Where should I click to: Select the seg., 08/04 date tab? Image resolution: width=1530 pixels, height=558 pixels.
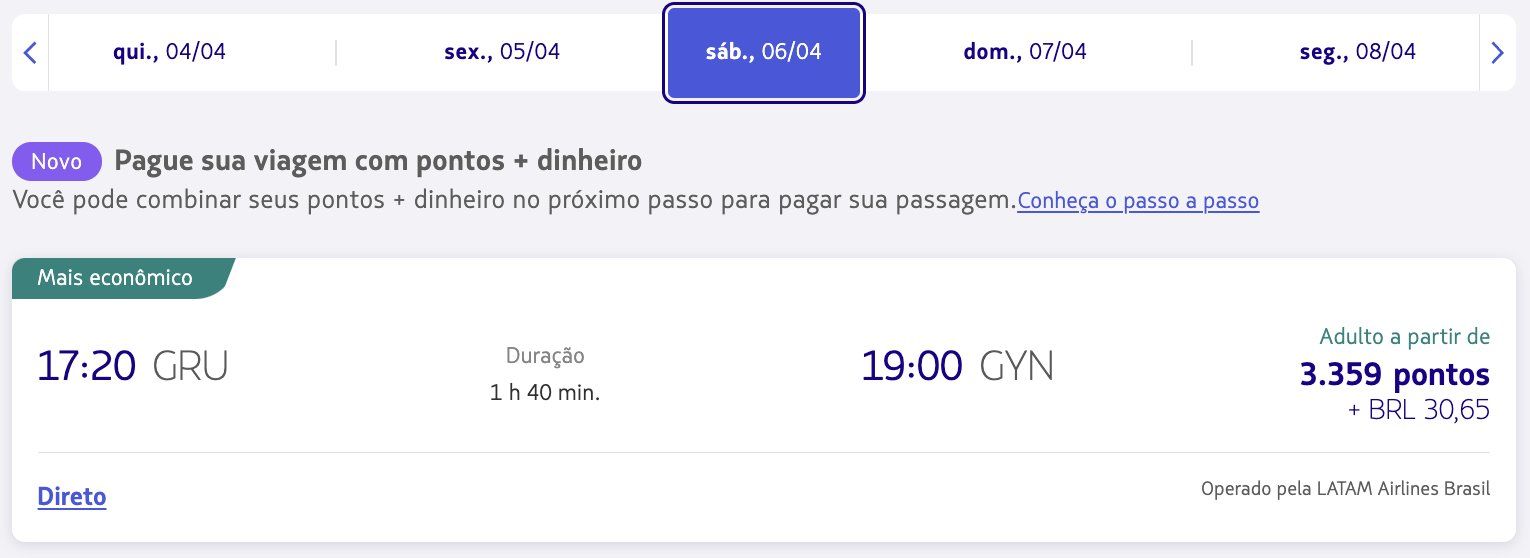(1357, 52)
